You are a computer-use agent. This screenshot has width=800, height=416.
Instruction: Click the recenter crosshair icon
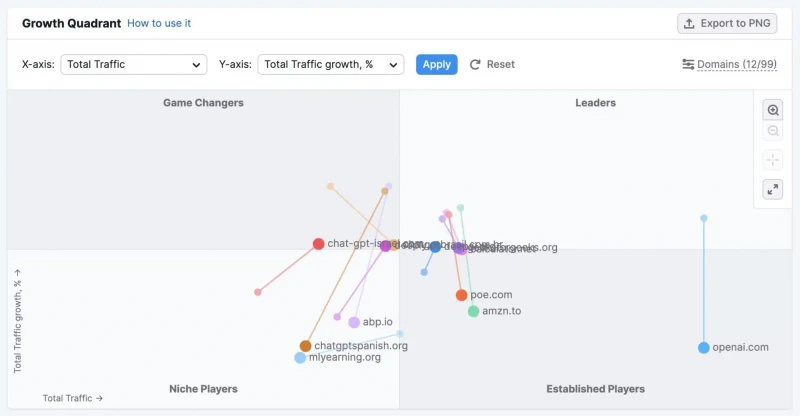[773, 160]
